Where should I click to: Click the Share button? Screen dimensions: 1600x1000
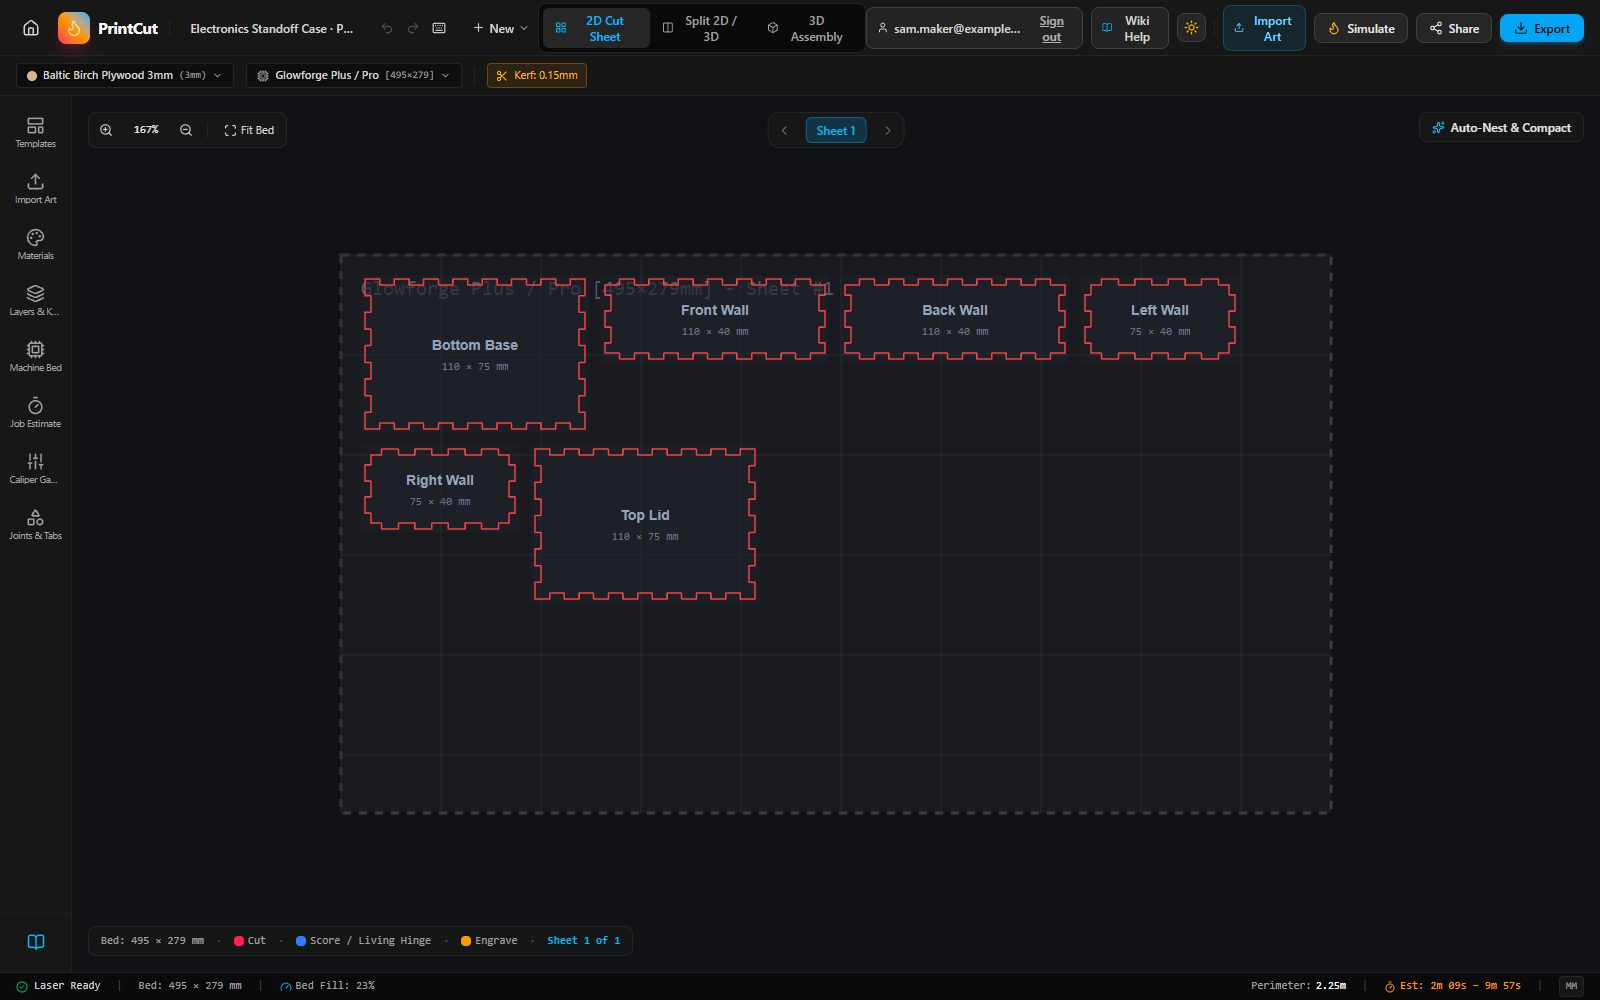pyautogui.click(x=1453, y=28)
